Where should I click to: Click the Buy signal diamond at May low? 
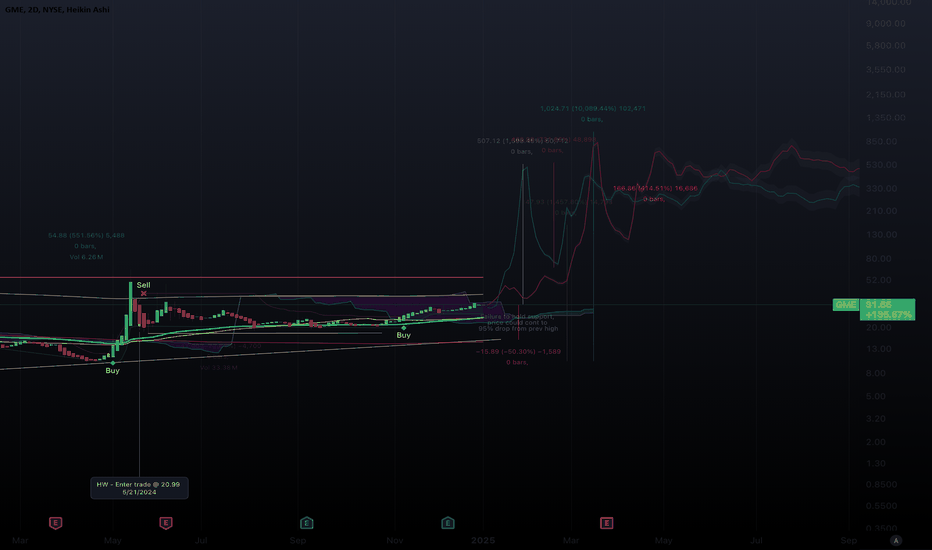point(113,363)
